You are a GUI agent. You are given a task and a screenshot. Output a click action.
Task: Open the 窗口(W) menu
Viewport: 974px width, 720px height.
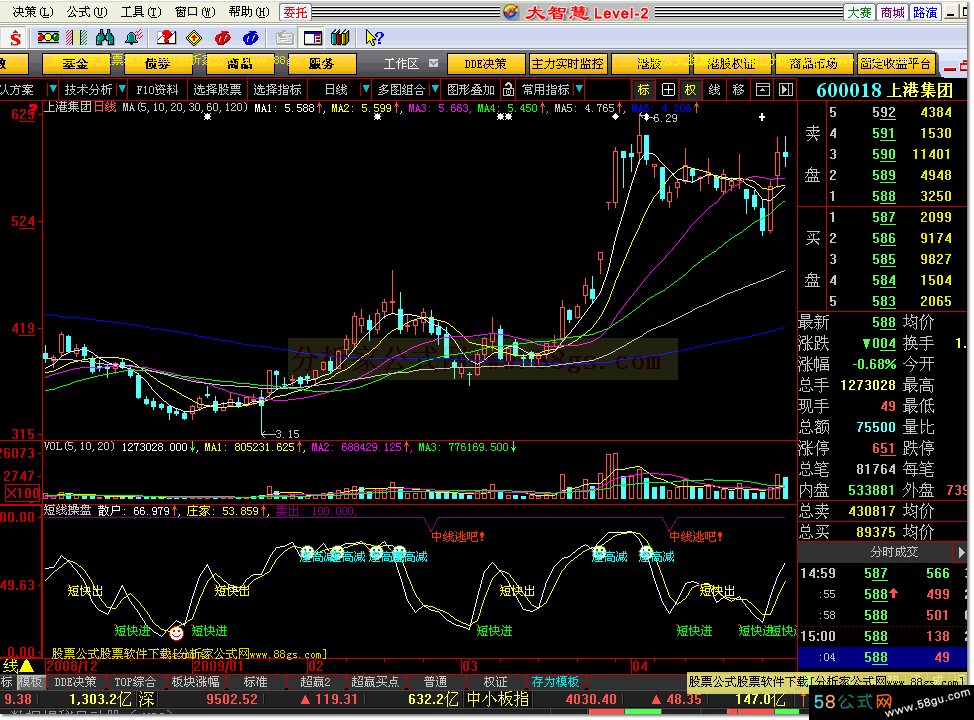pos(195,12)
